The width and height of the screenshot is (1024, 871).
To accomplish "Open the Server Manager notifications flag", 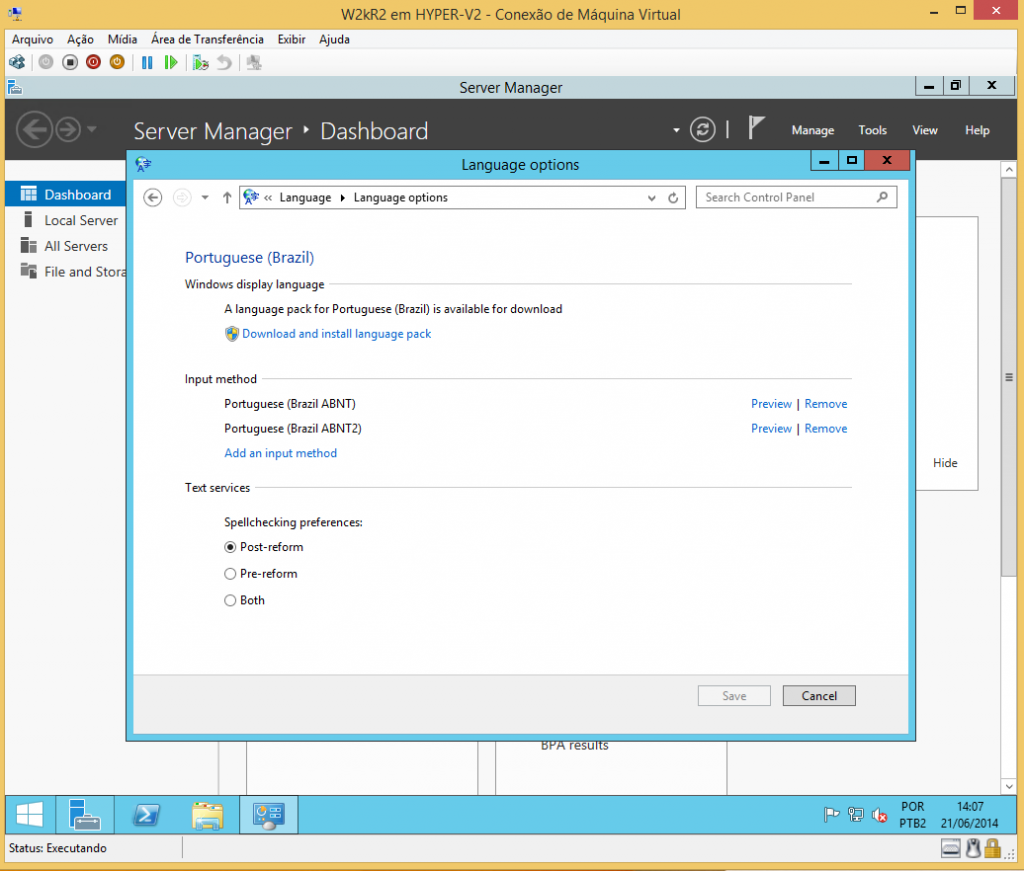I will click(x=757, y=129).
